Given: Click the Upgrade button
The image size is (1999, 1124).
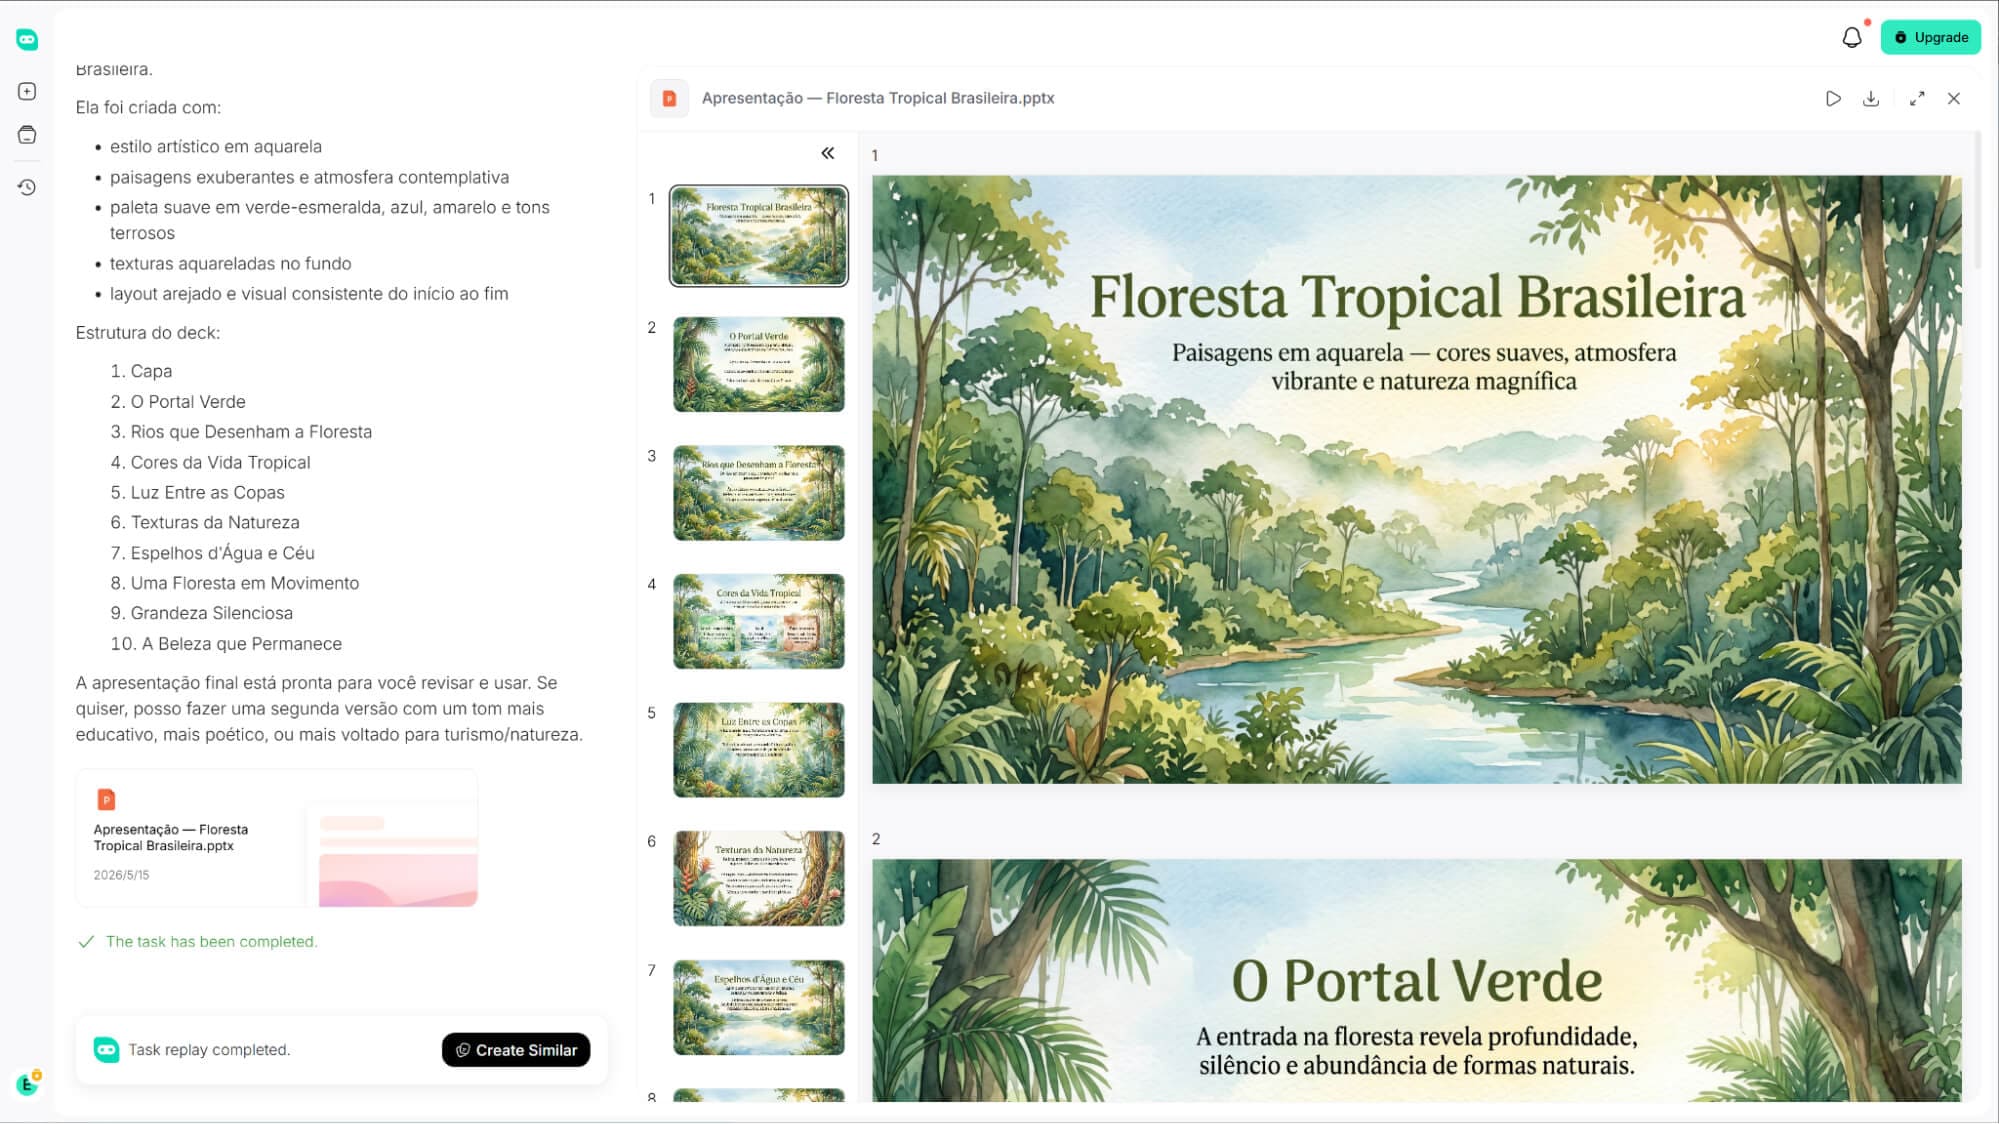Looking at the screenshot, I should point(1930,37).
